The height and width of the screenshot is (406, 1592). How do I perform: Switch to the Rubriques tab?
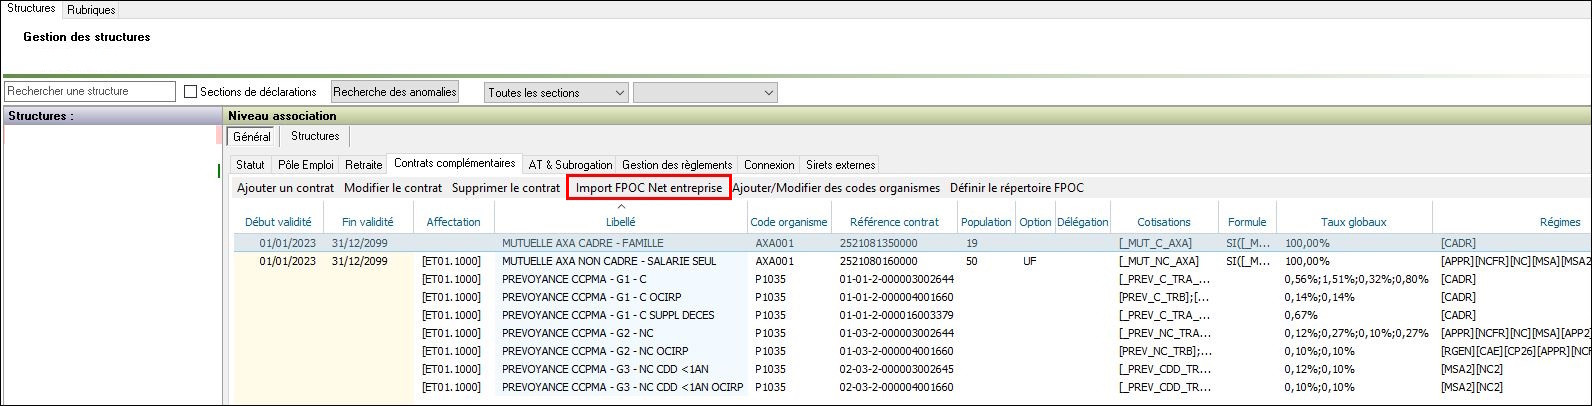click(x=91, y=10)
